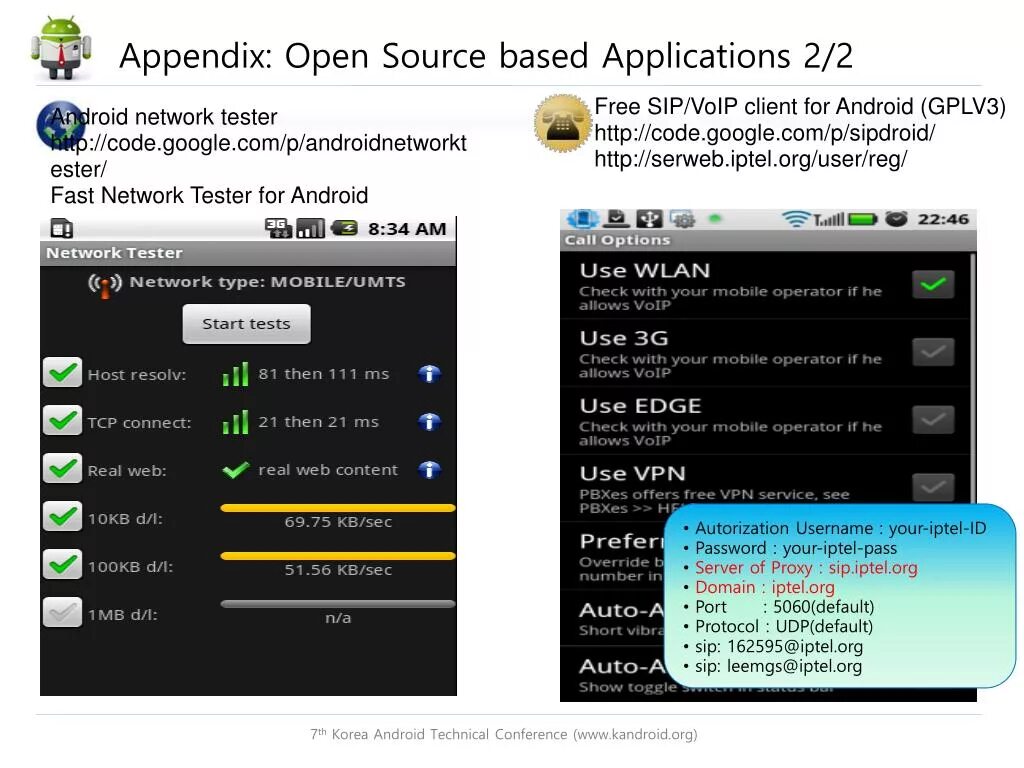This screenshot has height=768, width=1024.
Task: Toggle the TCP connect test checkbox
Action: pyautogui.click(x=63, y=420)
